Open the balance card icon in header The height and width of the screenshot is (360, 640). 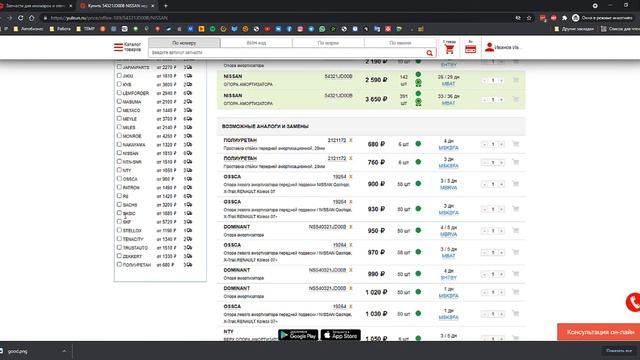tap(470, 49)
